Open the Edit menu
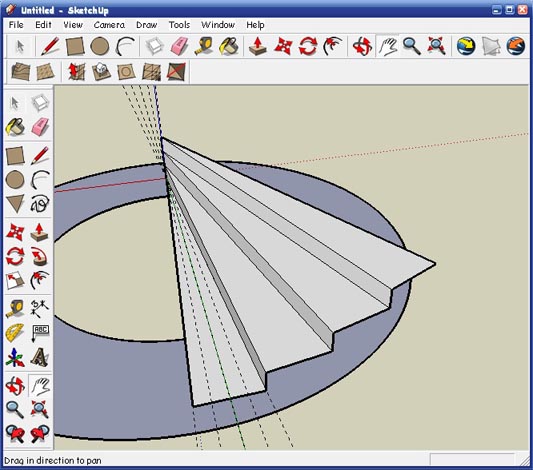The width and height of the screenshot is (533, 470). pos(43,25)
